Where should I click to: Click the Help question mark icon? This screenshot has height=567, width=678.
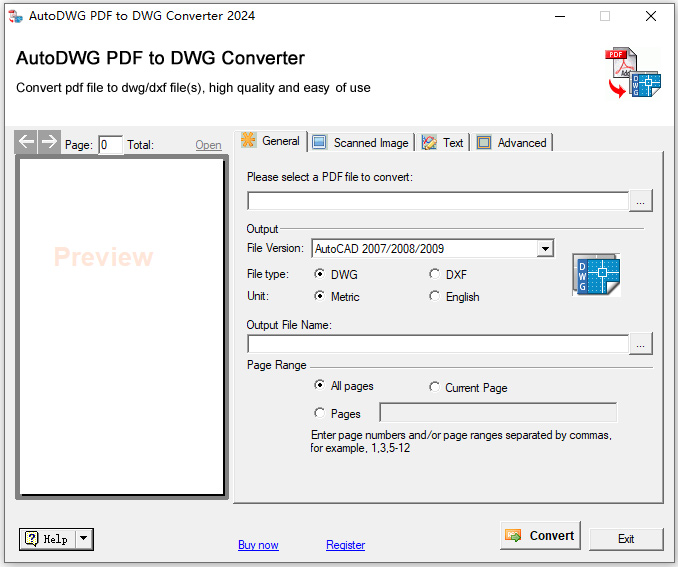pos(32,539)
